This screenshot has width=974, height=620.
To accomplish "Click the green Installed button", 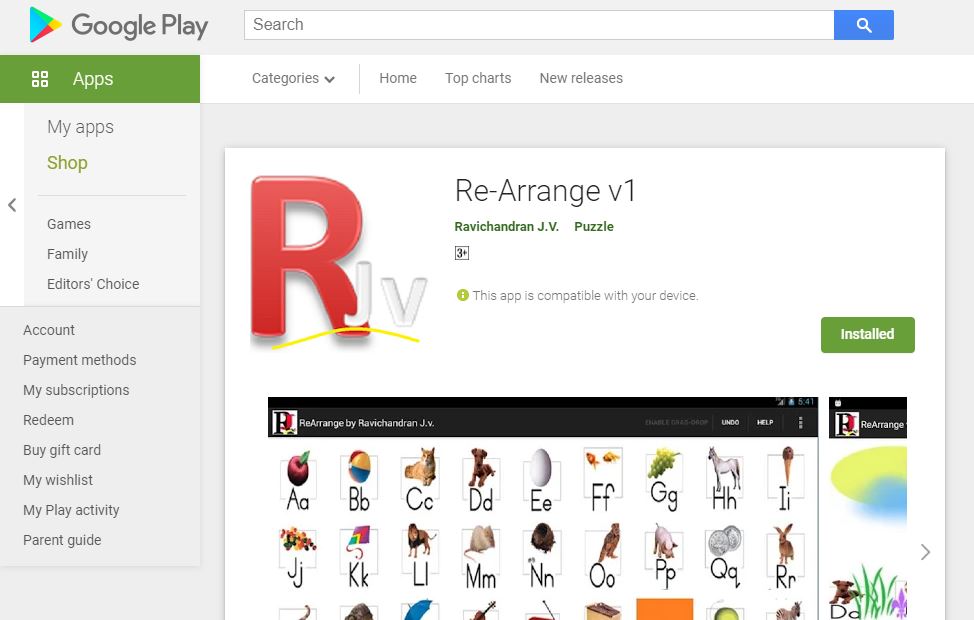I will tap(868, 335).
